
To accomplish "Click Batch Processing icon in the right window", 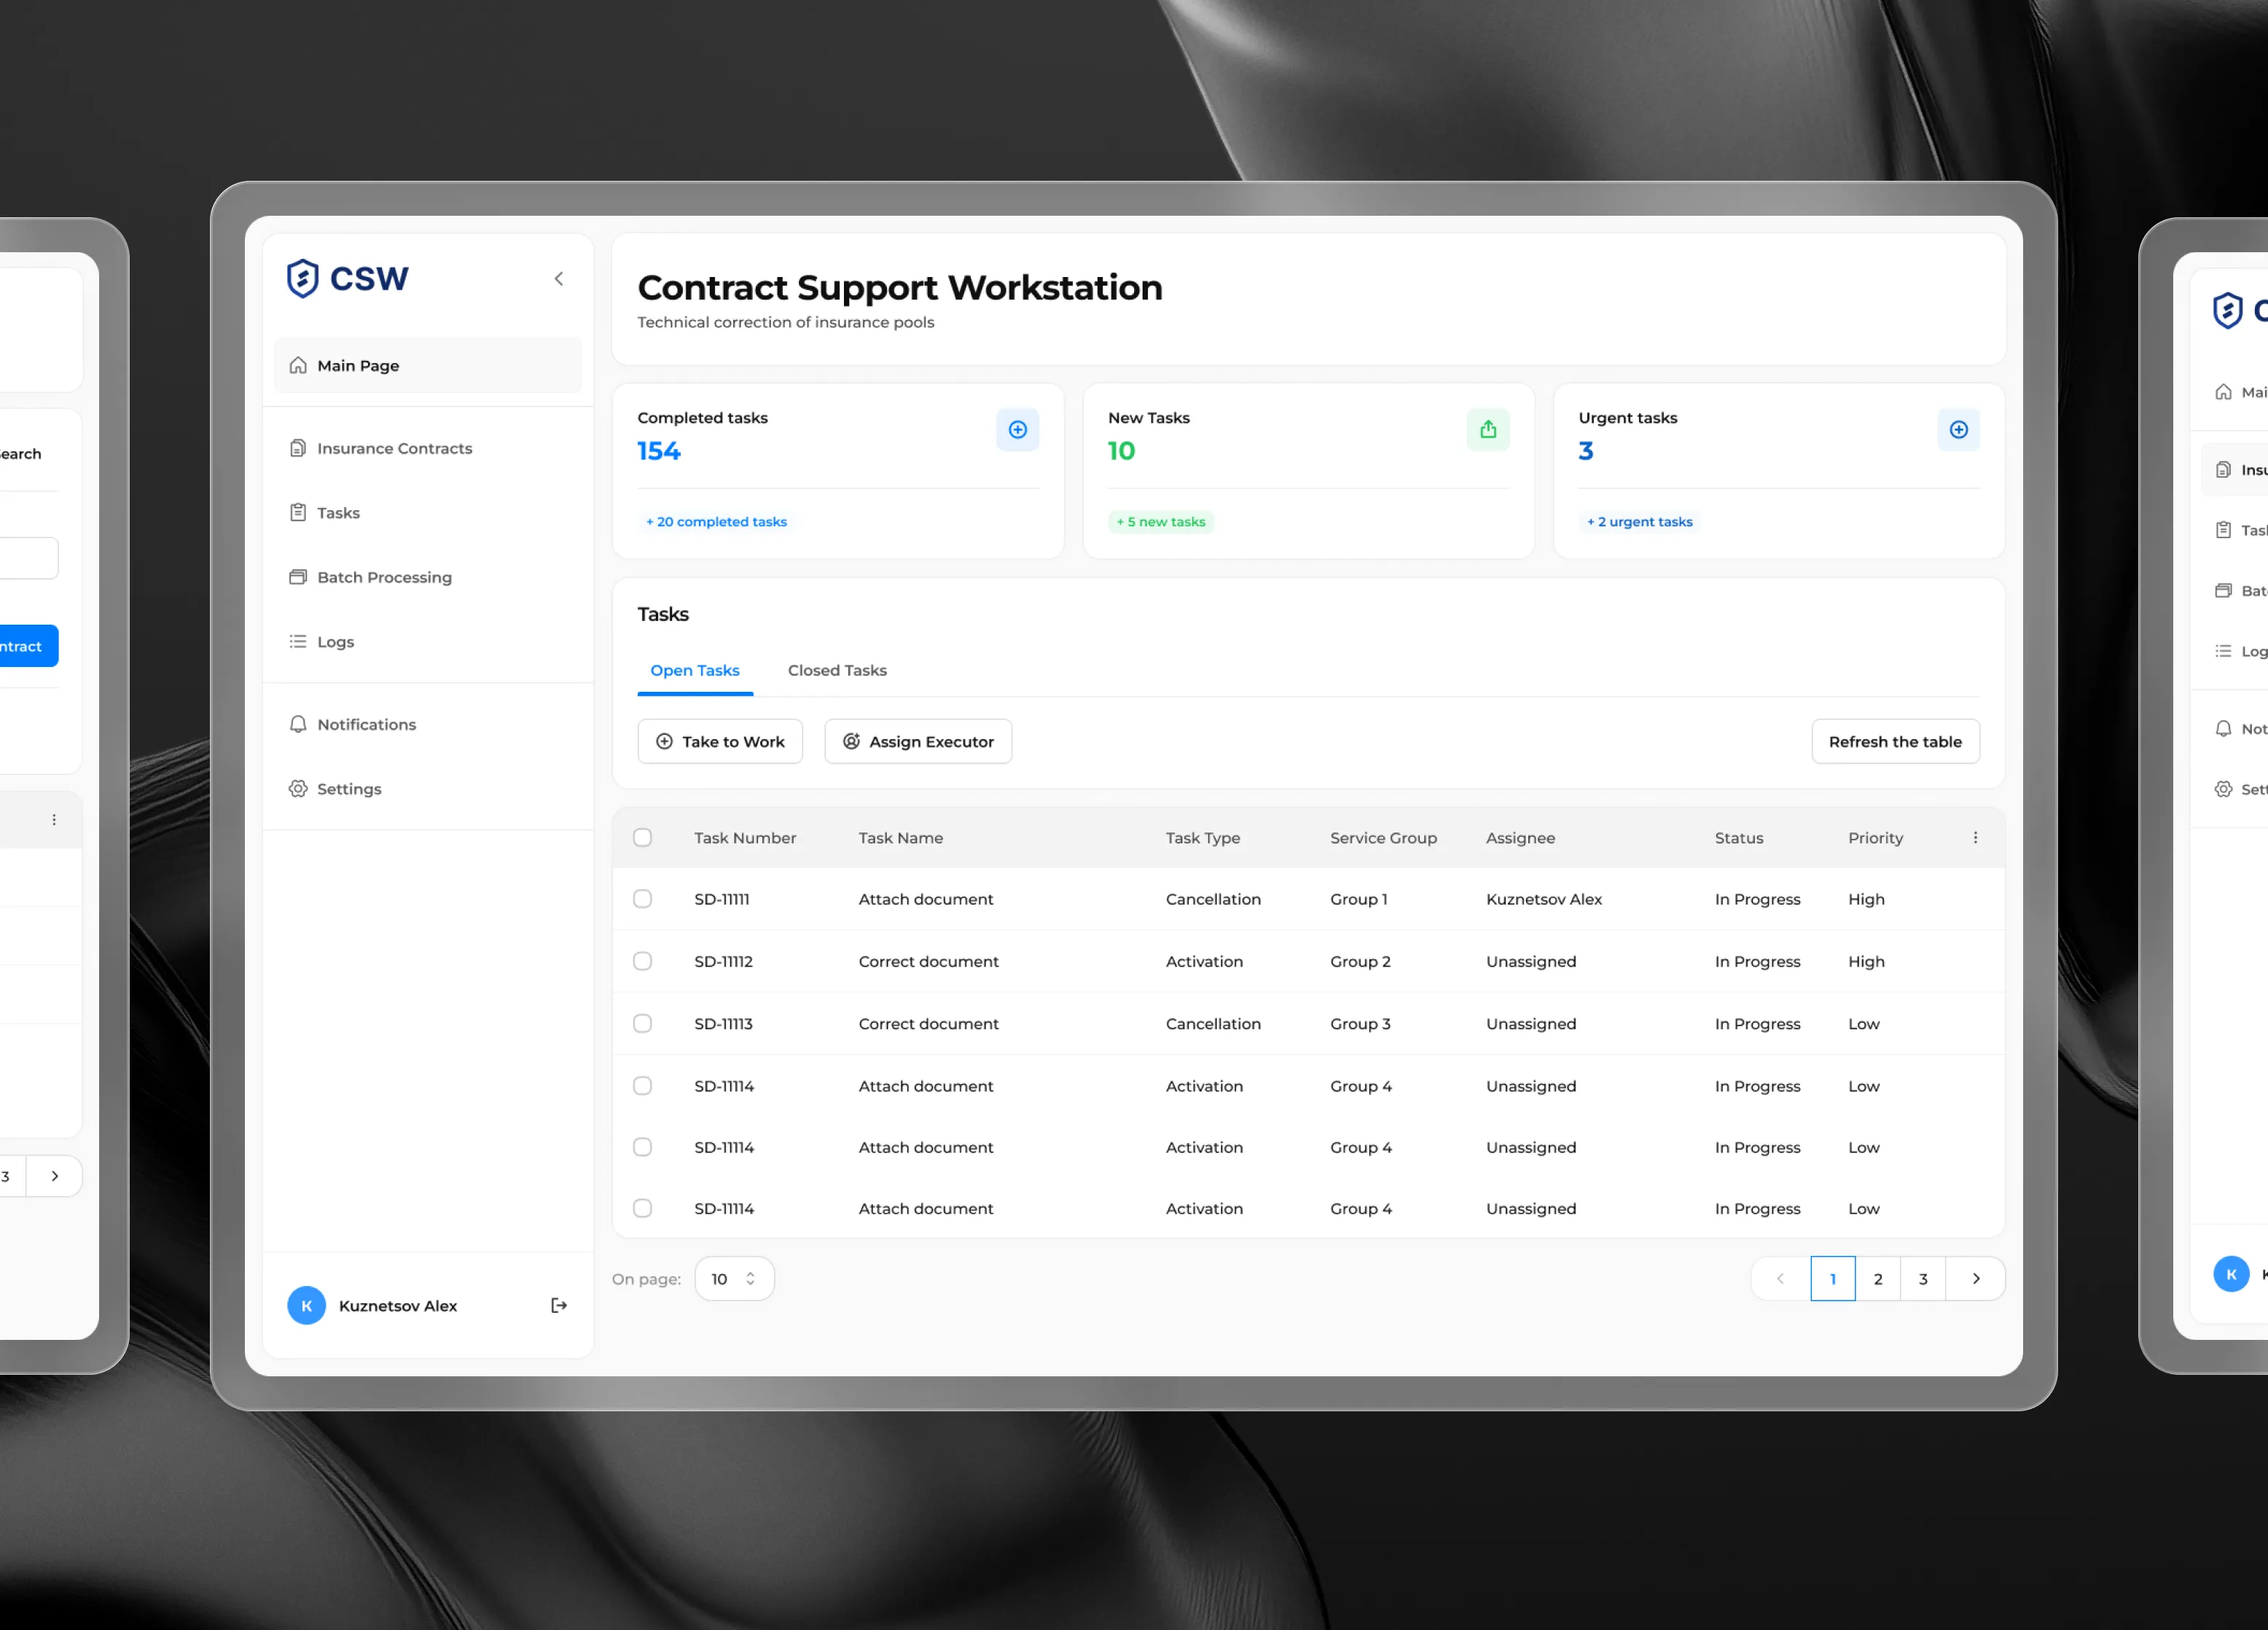I will pyautogui.click(x=2223, y=591).
